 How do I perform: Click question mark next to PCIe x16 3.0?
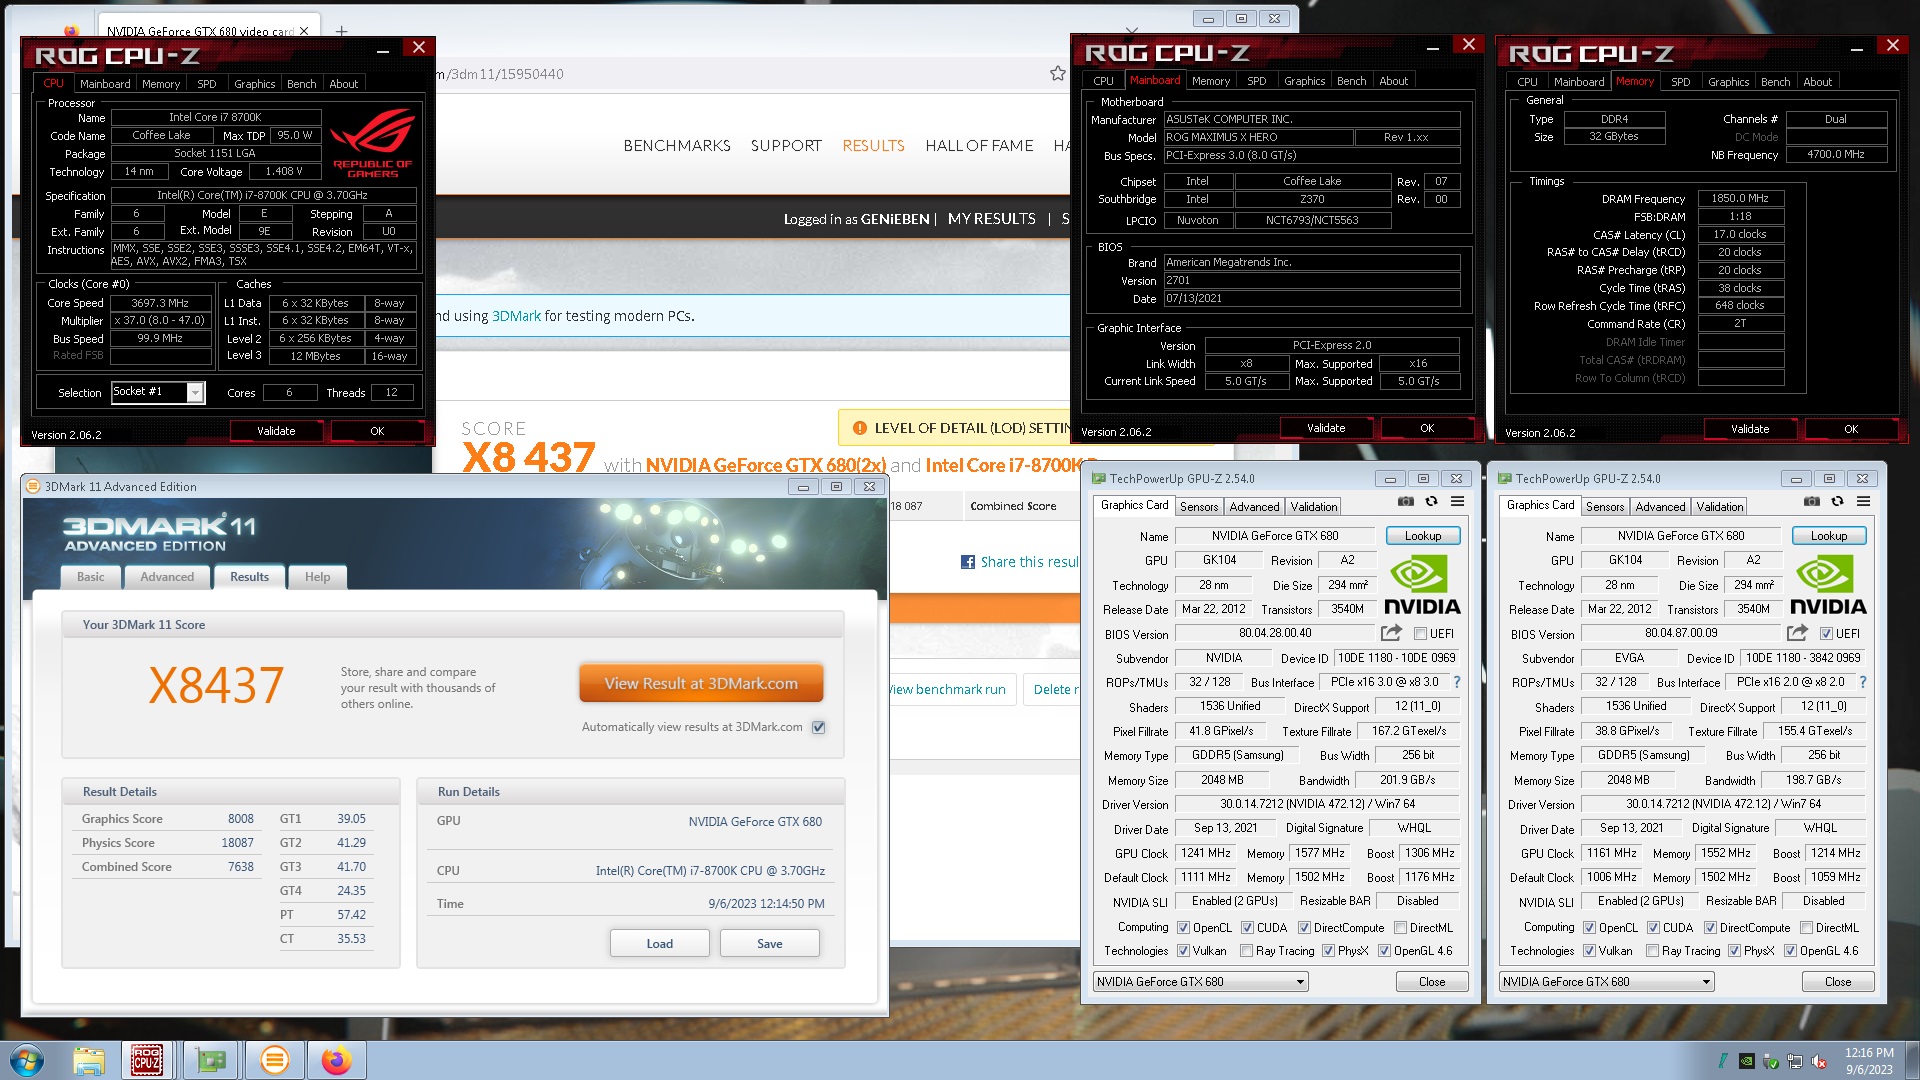pos(1457,682)
